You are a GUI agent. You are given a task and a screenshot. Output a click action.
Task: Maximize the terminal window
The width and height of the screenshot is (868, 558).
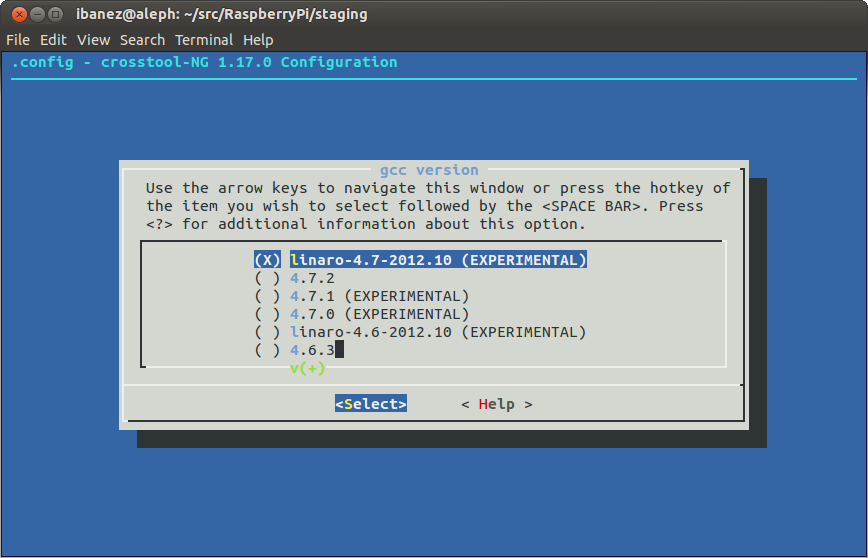pyautogui.click(x=55, y=14)
